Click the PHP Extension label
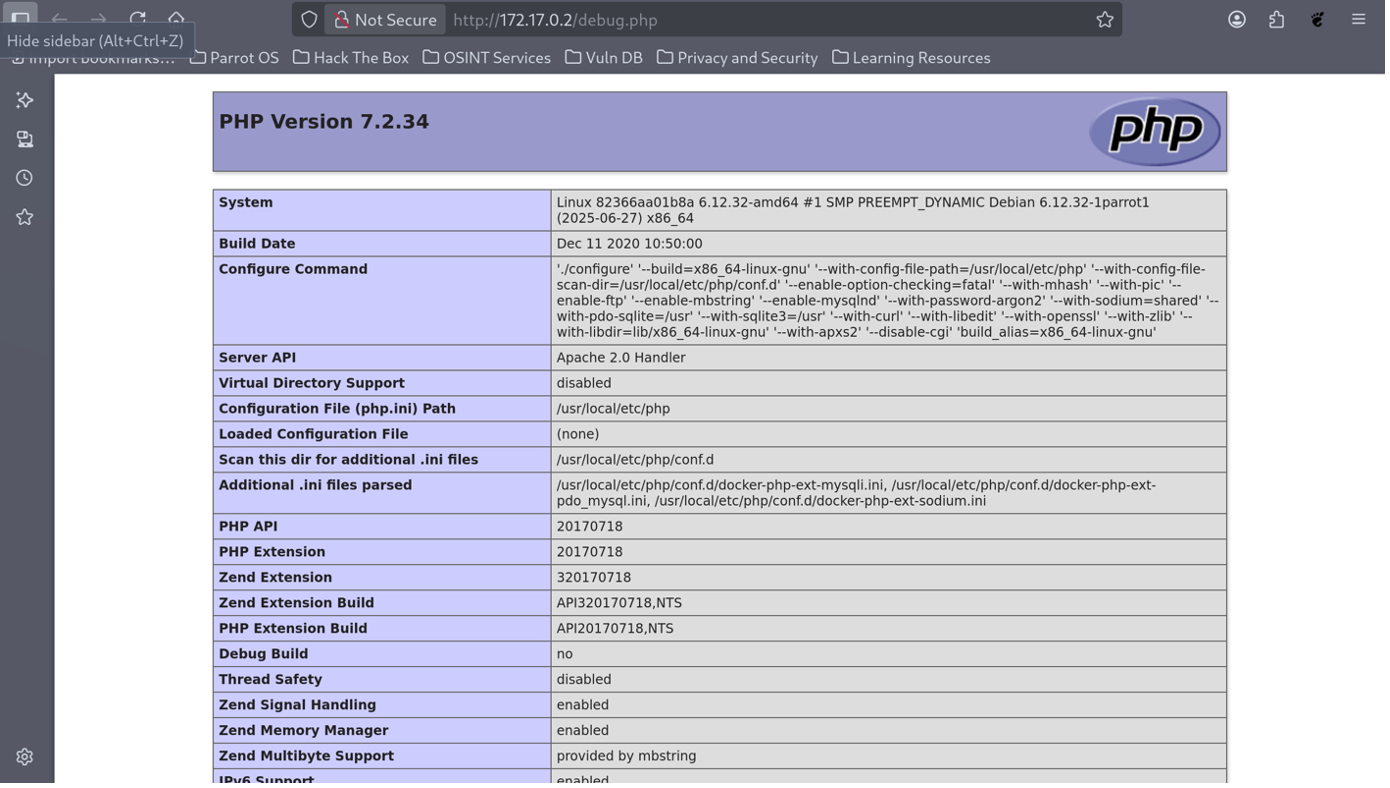Viewport: 1390px width, 788px height. click(272, 552)
